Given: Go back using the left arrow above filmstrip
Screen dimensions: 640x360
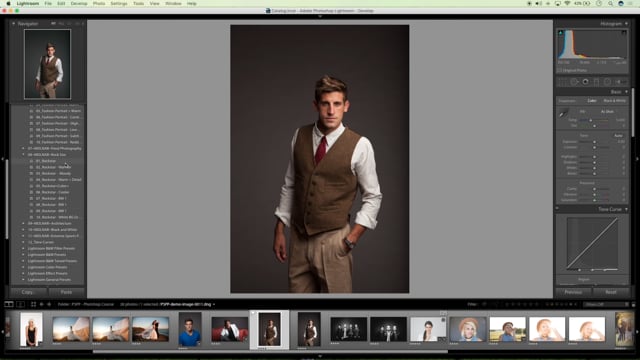Looking at the screenshot, I should [x=42, y=304].
